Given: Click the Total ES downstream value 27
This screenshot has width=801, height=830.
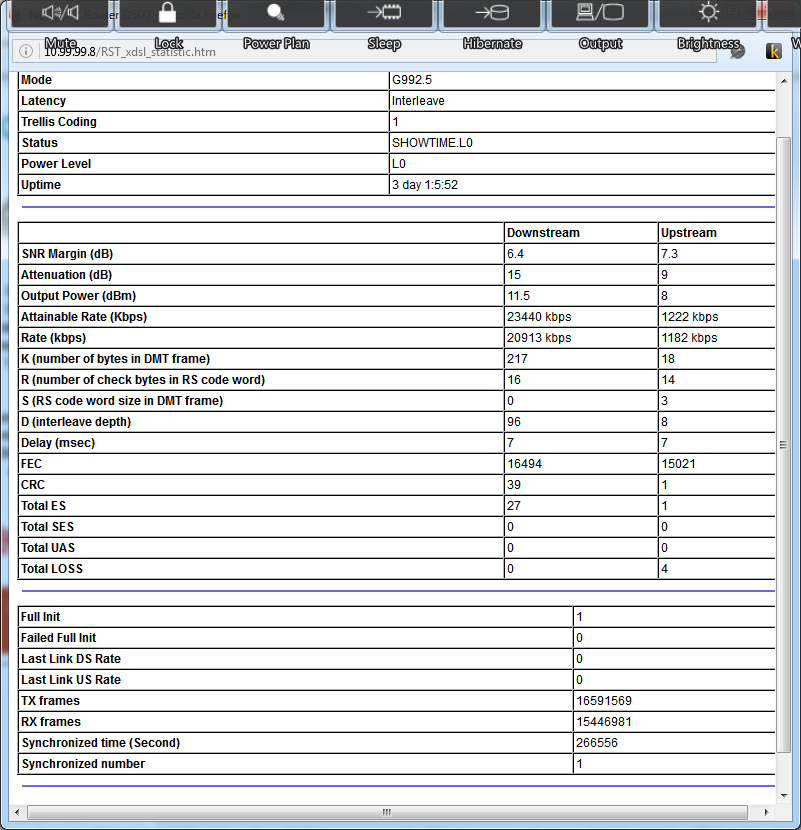Looking at the screenshot, I should pos(514,506).
